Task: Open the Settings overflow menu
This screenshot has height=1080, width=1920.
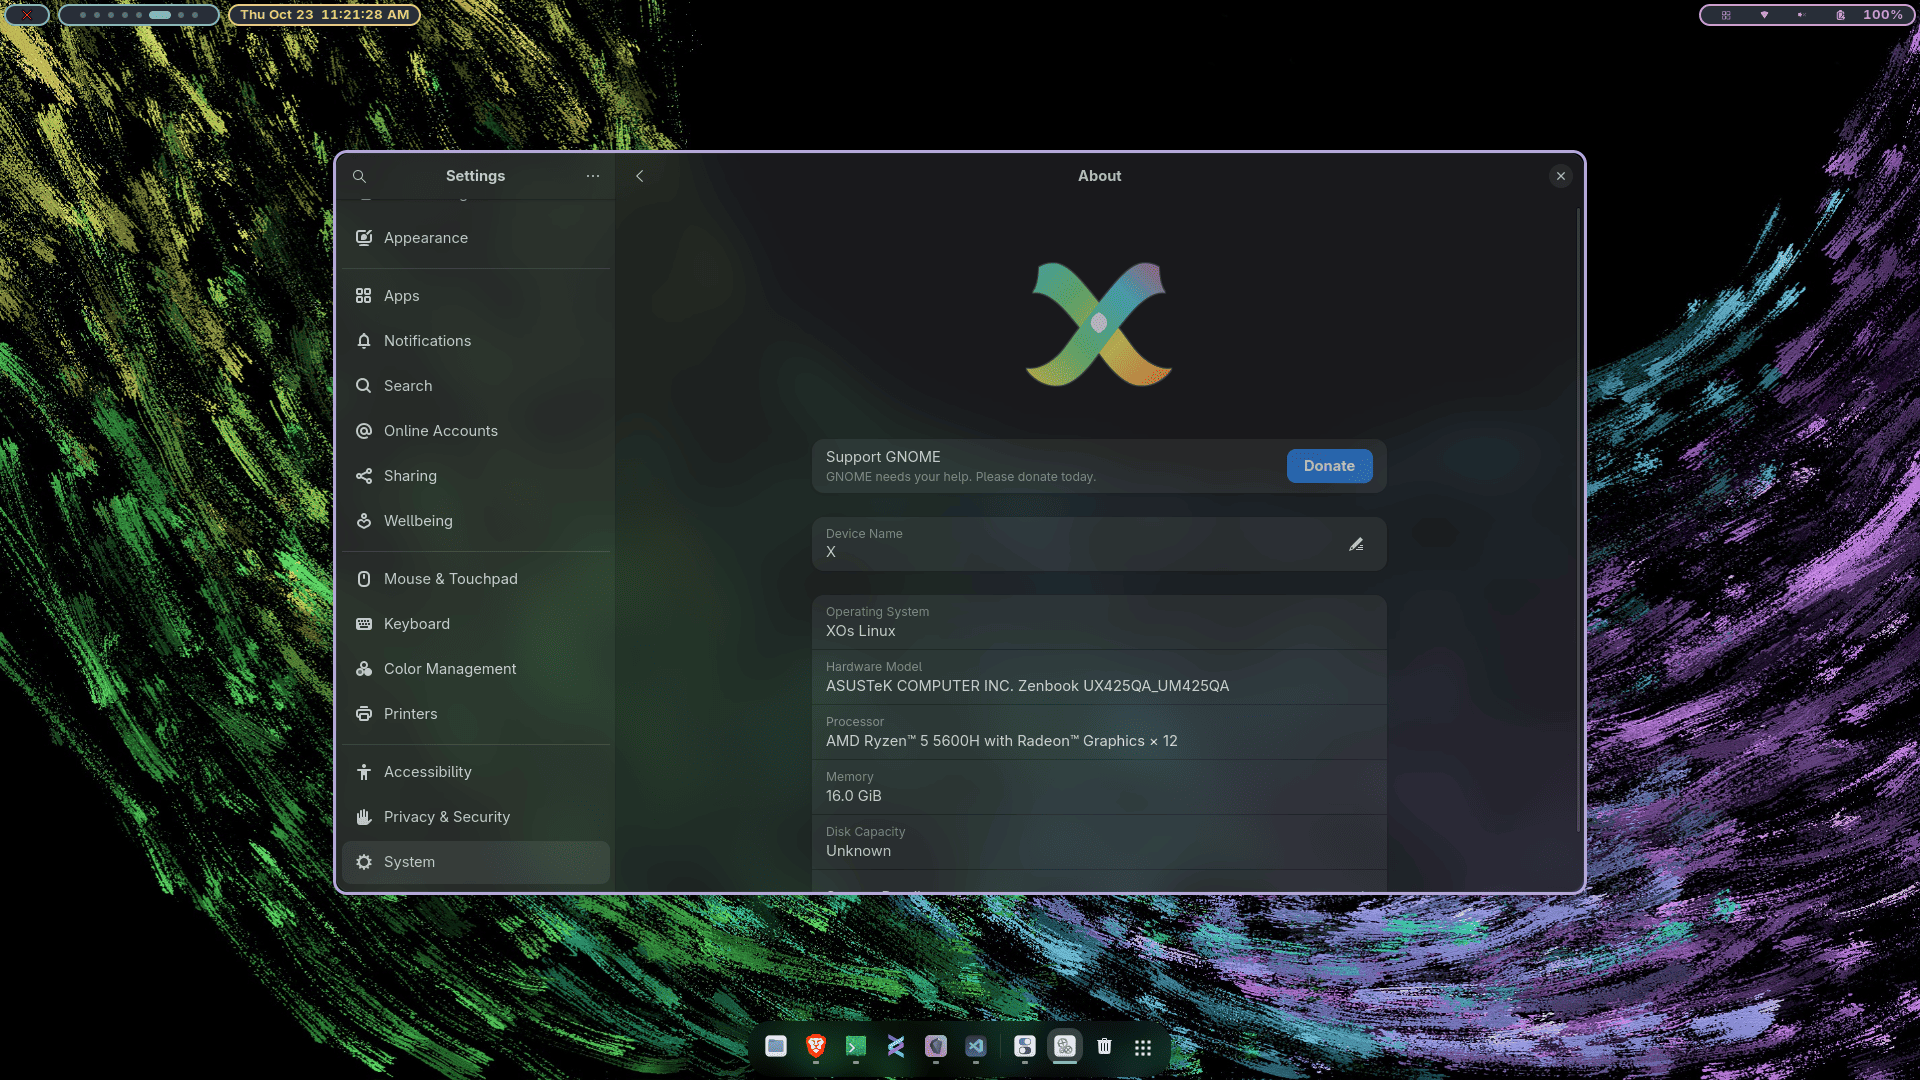Action: click(x=593, y=176)
